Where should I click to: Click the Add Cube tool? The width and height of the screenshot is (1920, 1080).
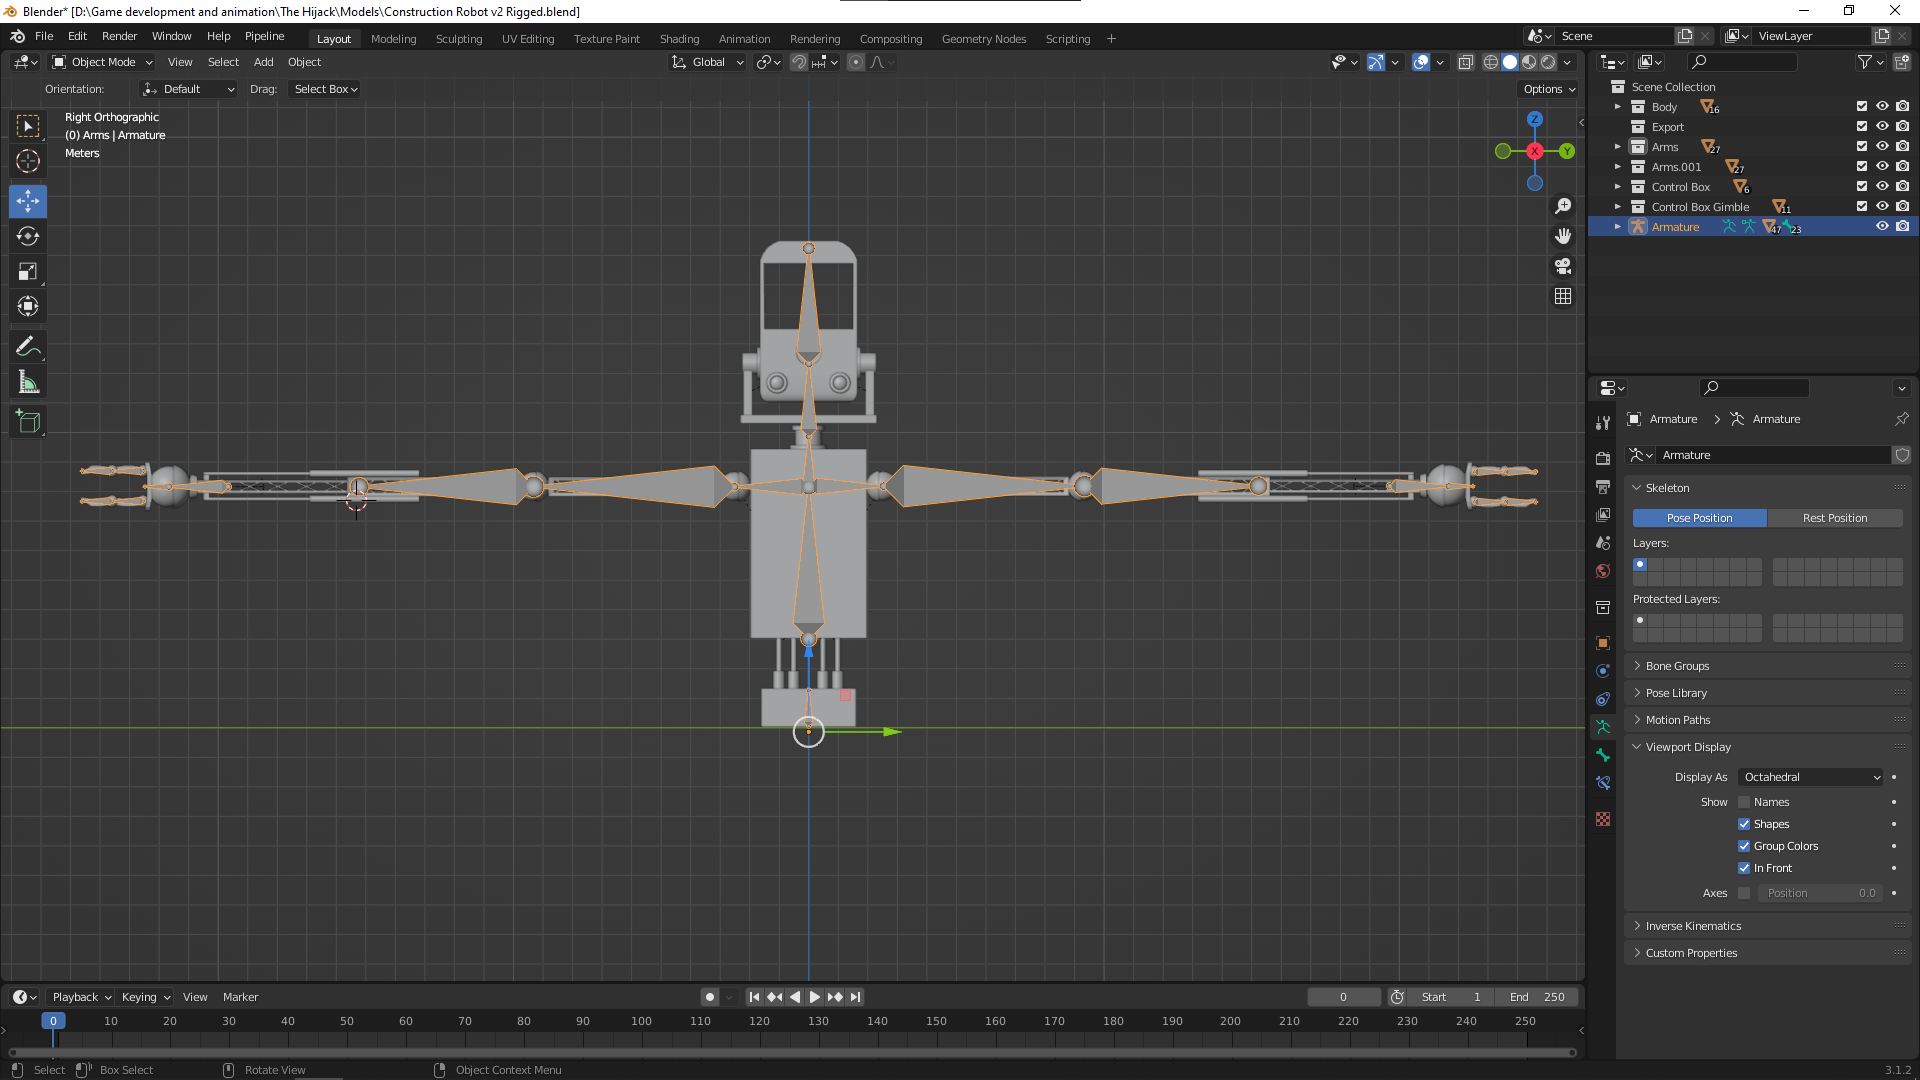pos(28,422)
